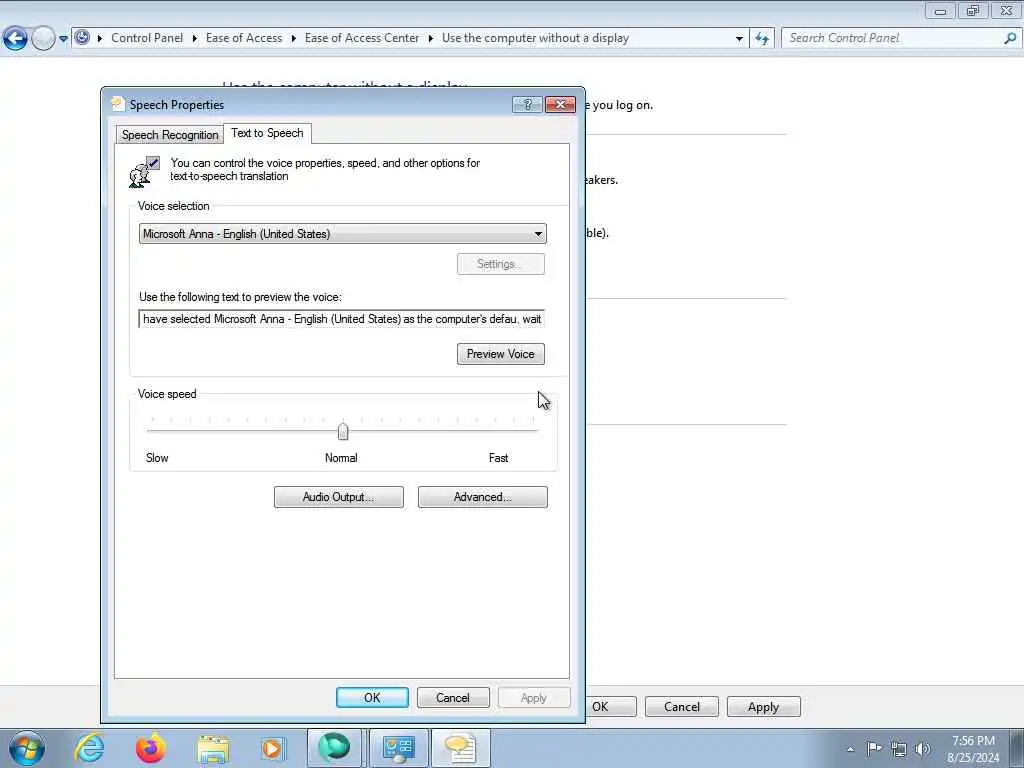Click the Show desktop strip

pos(1017,748)
